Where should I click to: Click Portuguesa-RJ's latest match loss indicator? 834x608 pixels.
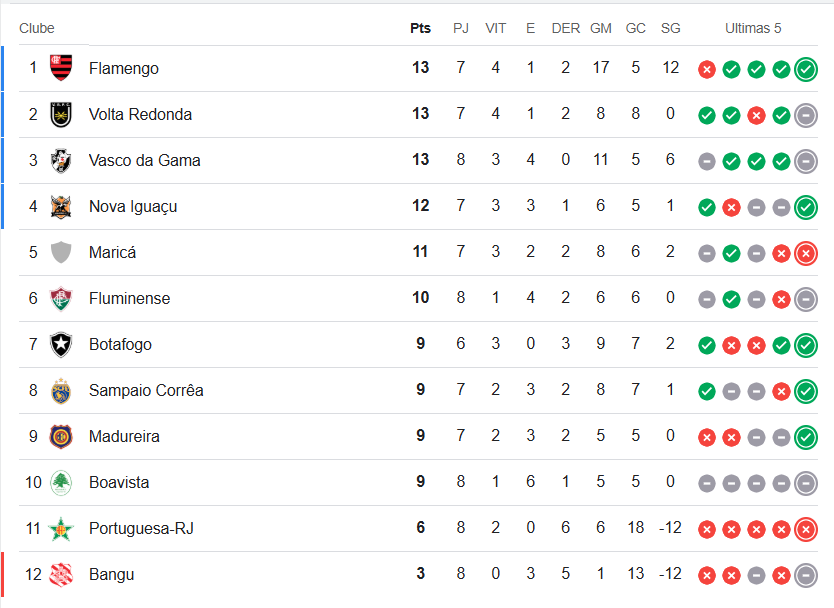click(805, 529)
